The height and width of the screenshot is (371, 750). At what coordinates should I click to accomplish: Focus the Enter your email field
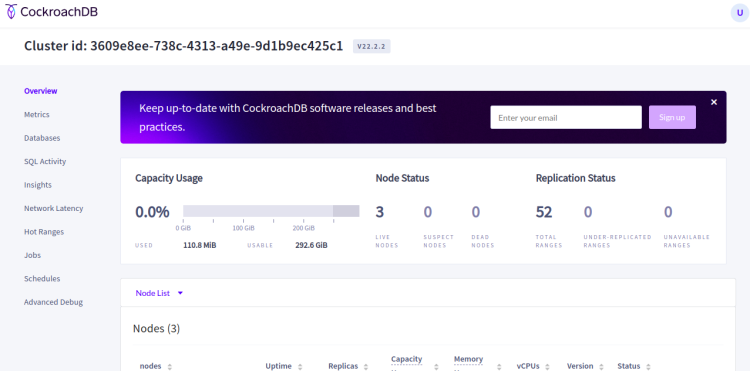click(566, 117)
